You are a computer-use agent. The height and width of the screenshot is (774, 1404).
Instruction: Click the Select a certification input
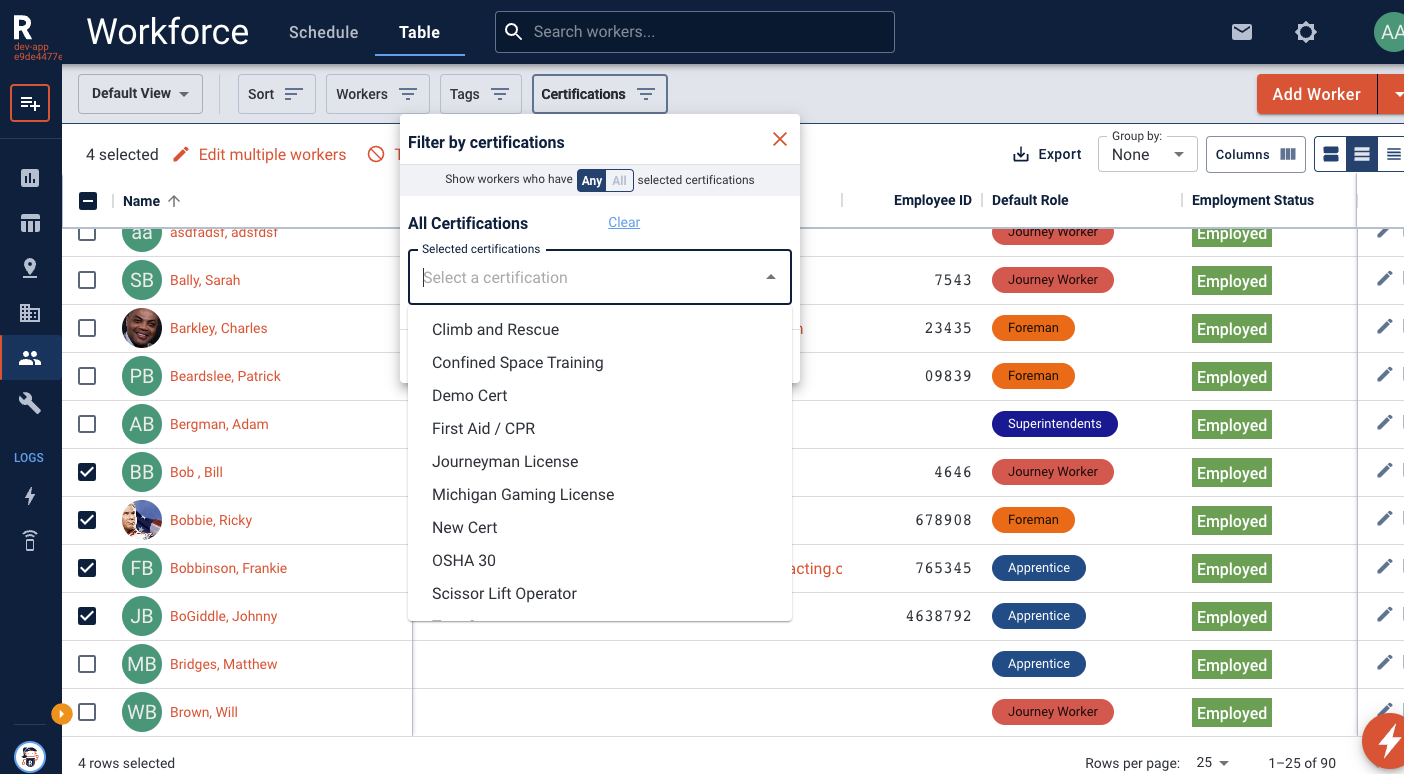click(x=600, y=277)
